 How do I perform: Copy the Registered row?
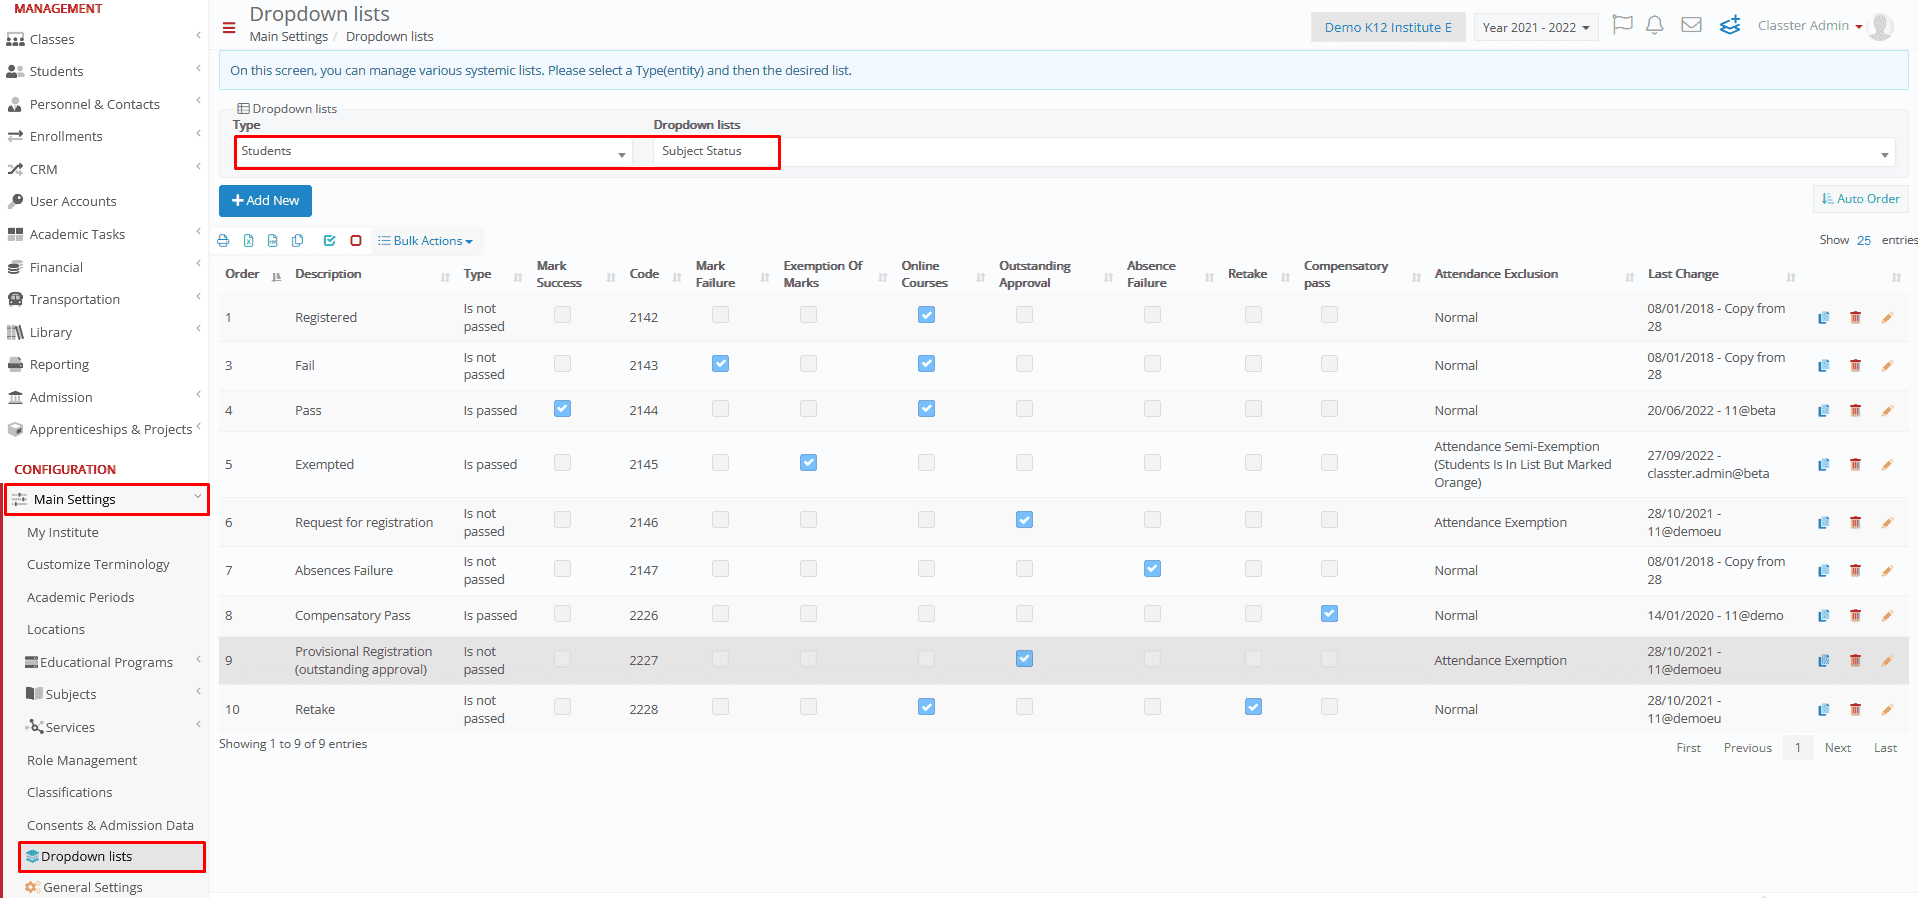tap(1824, 318)
